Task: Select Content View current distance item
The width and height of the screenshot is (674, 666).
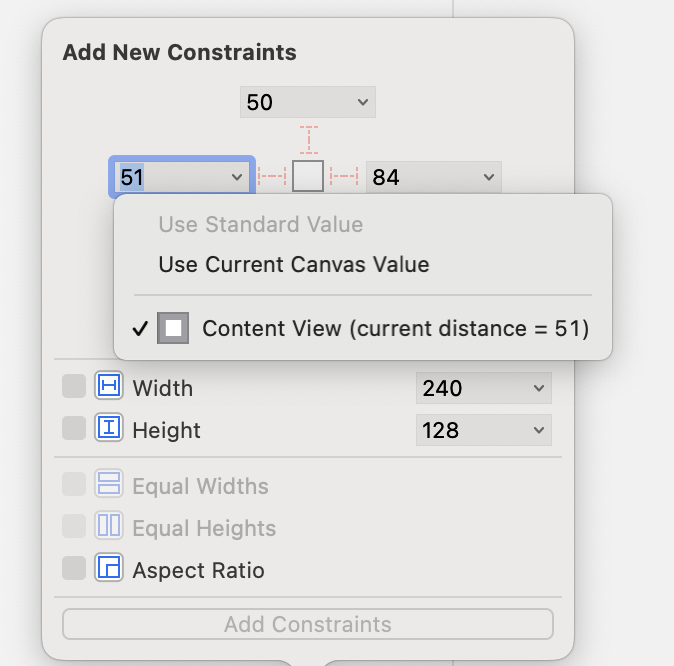Action: [x=394, y=328]
